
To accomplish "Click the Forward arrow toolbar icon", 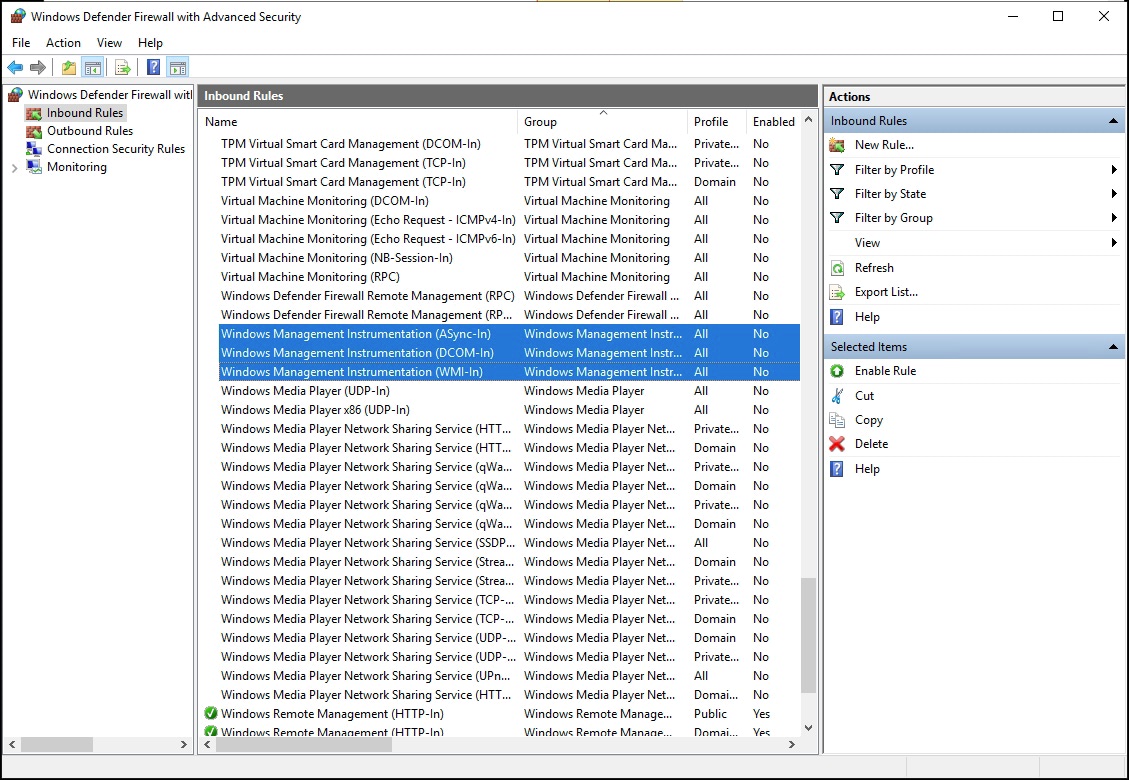I will pyautogui.click(x=37, y=68).
